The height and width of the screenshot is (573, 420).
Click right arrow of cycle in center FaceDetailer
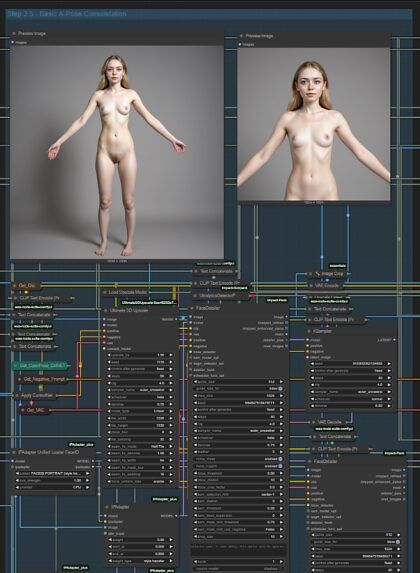280,562
